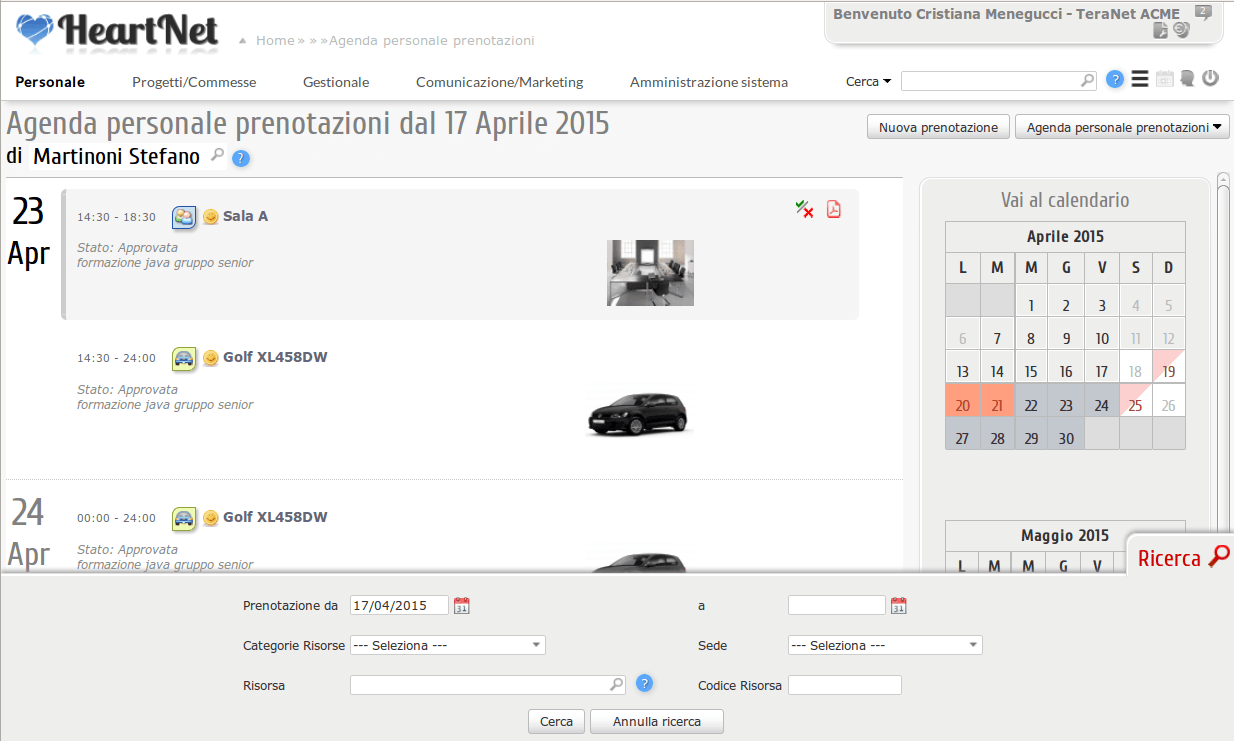
Task: Open the messages bubble icon showing 2
Action: pos(1203,13)
